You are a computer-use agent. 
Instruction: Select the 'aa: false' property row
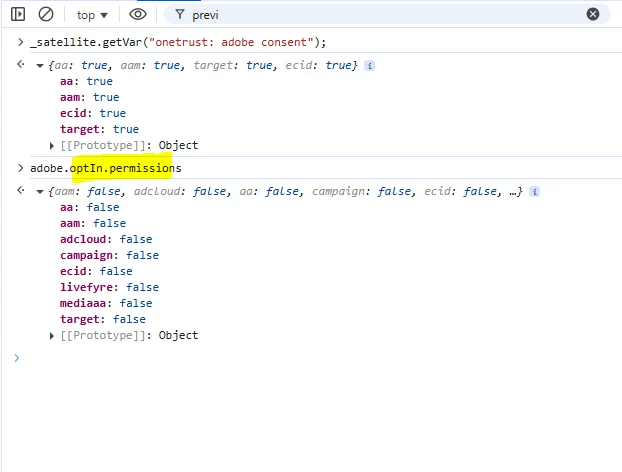[89, 207]
